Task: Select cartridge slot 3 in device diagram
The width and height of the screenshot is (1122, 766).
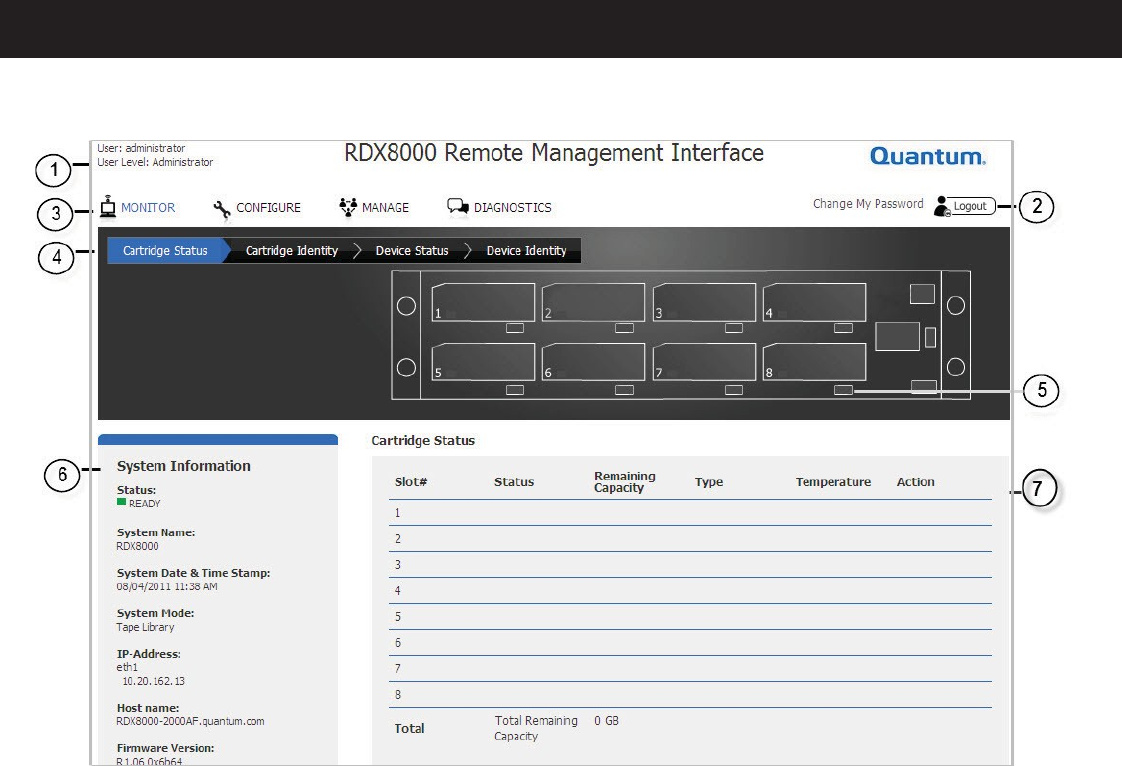Action: (704, 302)
